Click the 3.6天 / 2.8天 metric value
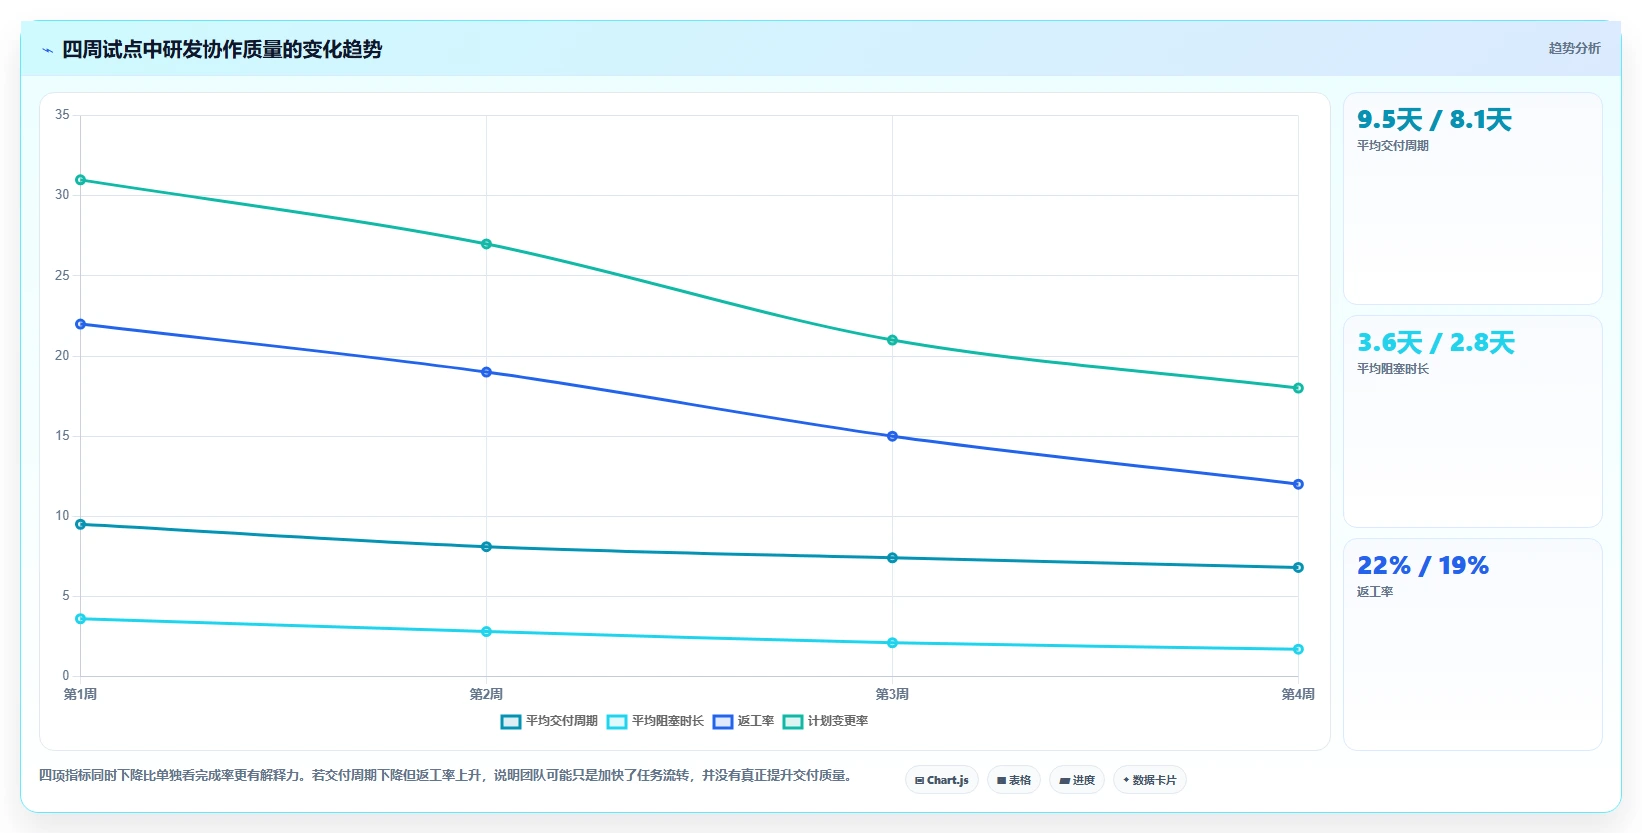Screen dimensions: 1642x833 [x=1435, y=343]
